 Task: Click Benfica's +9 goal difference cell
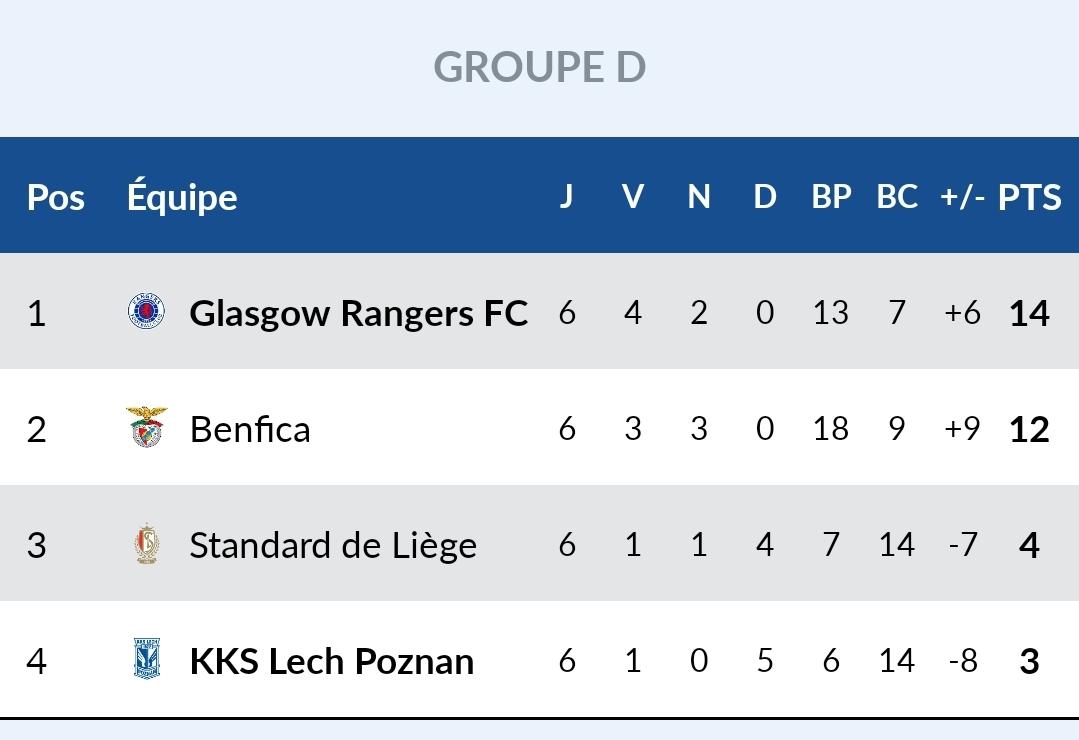[x=962, y=429]
